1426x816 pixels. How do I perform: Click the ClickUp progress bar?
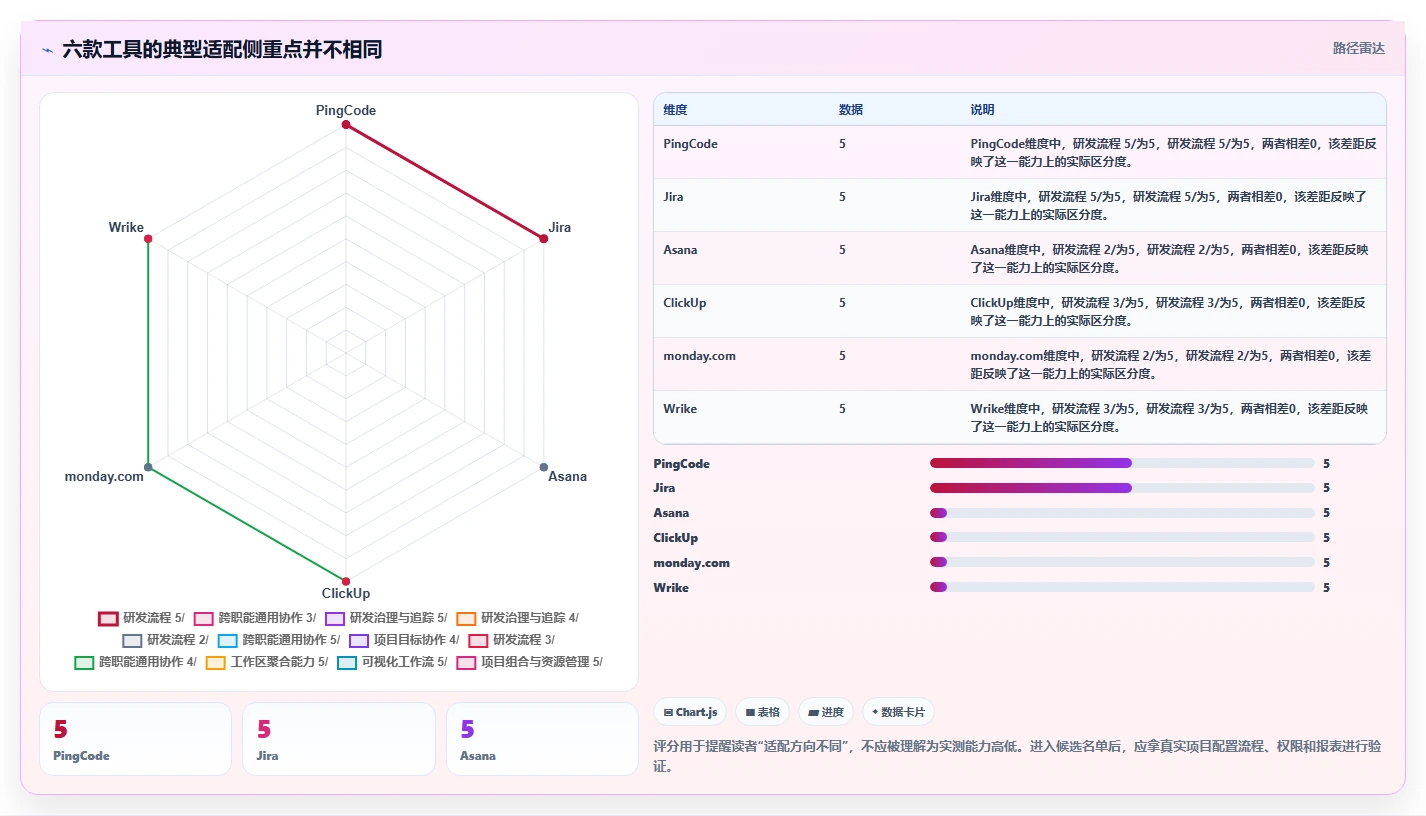tap(1122, 537)
